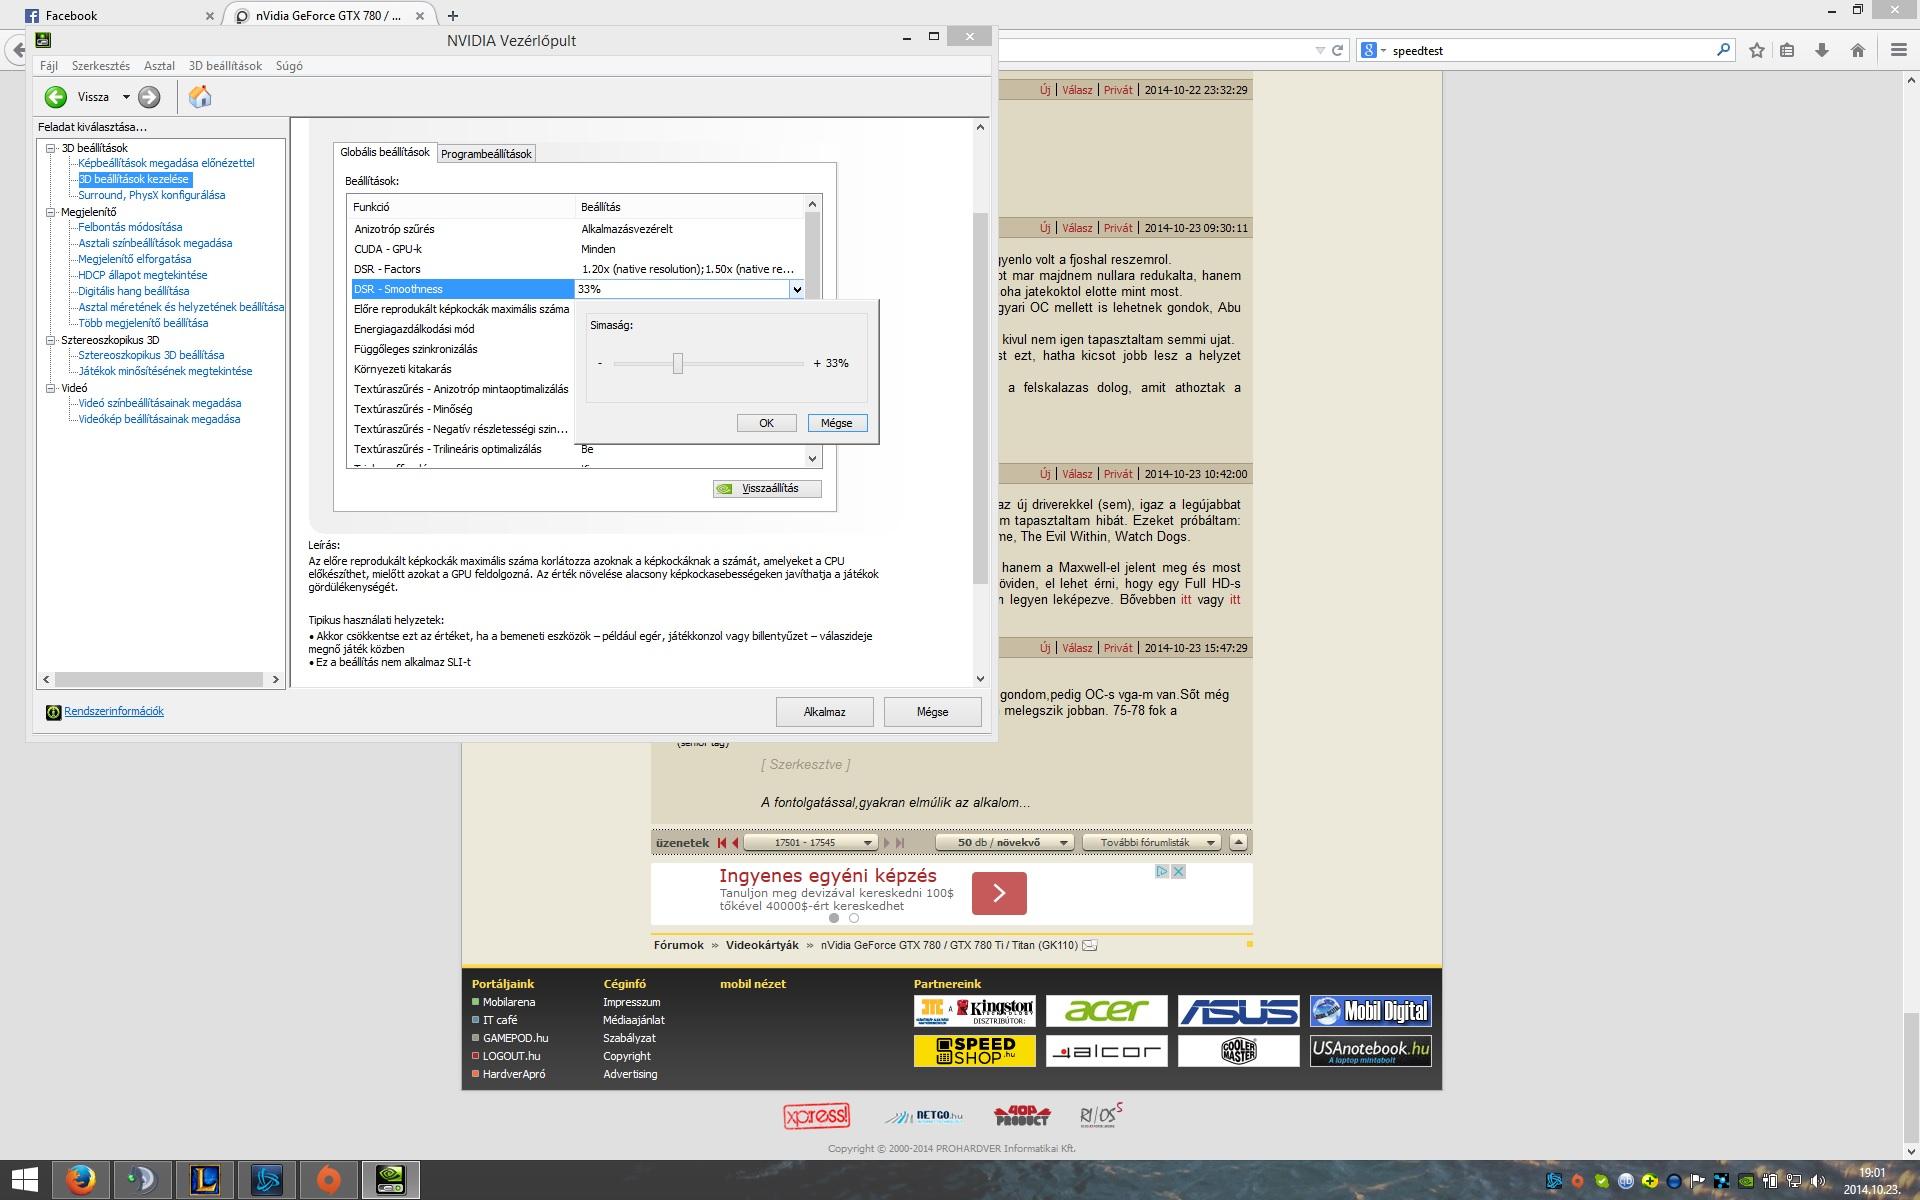Viewport: 1920px width, 1200px height.
Task: Select Surround, PhysX konfigurálása
Action: [152, 195]
